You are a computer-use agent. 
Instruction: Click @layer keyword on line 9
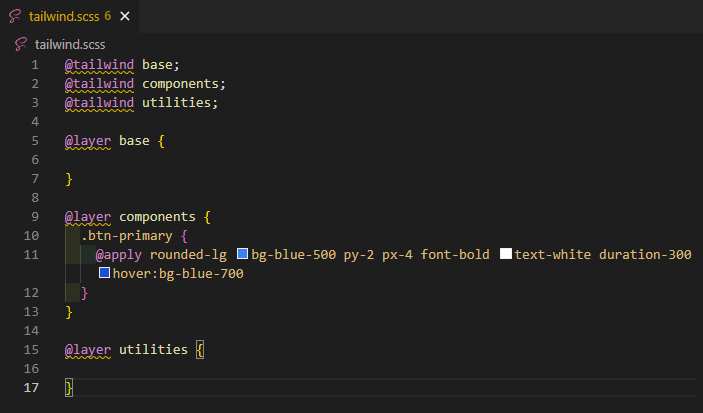click(x=88, y=217)
